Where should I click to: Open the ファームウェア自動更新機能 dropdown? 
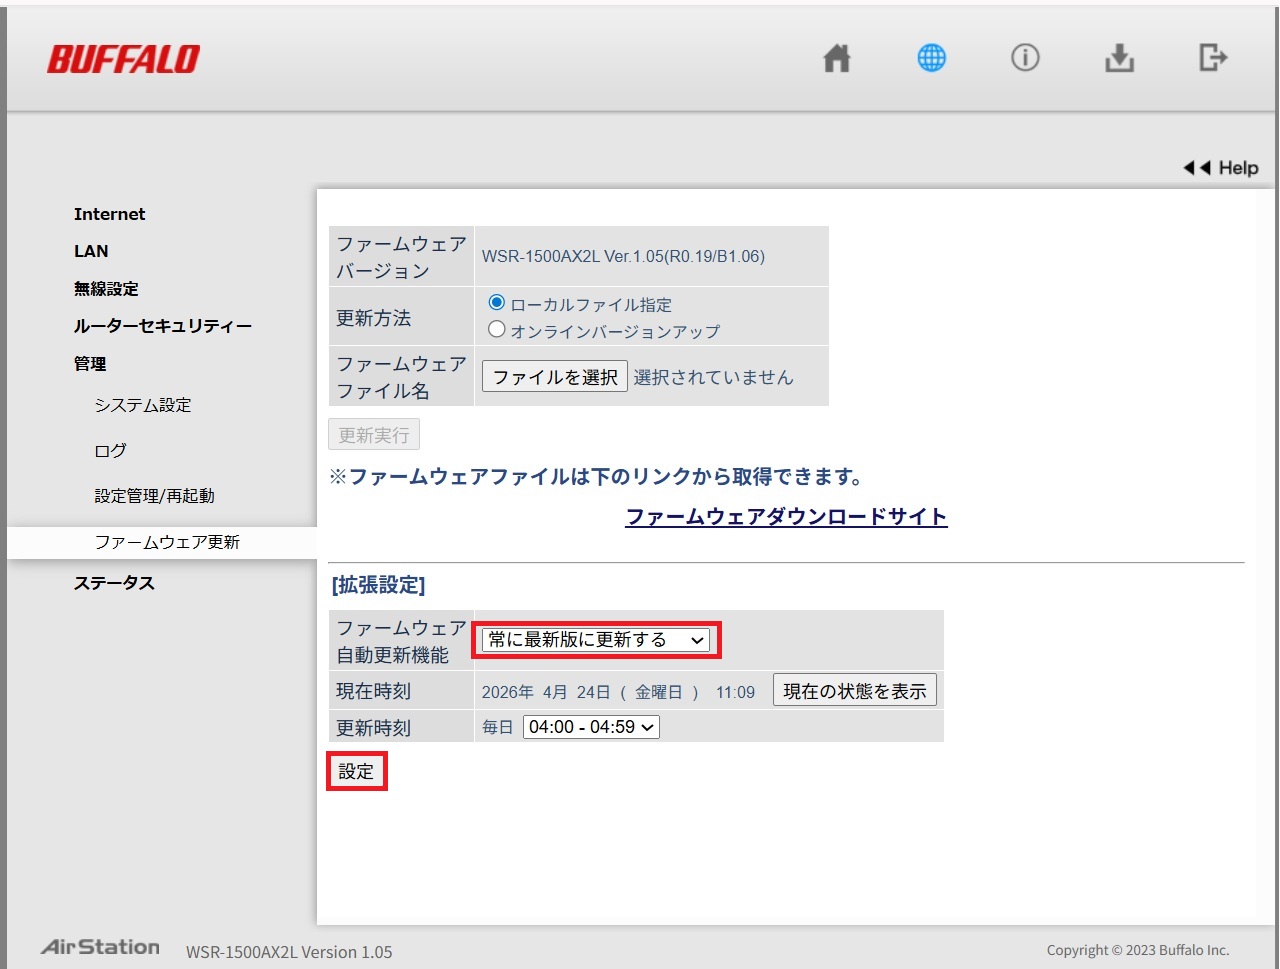pos(596,640)
